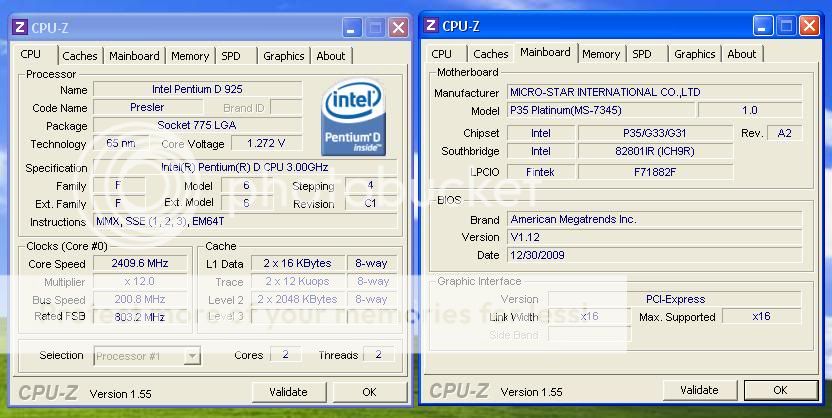Click the core voltage value 1.272 V
This screenshot has width=832, height=418.
(x=266, y=143)
